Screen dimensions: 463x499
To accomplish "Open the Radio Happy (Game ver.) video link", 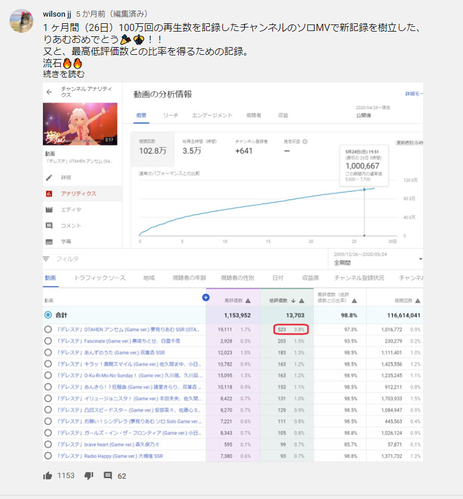I will point(110,456).
